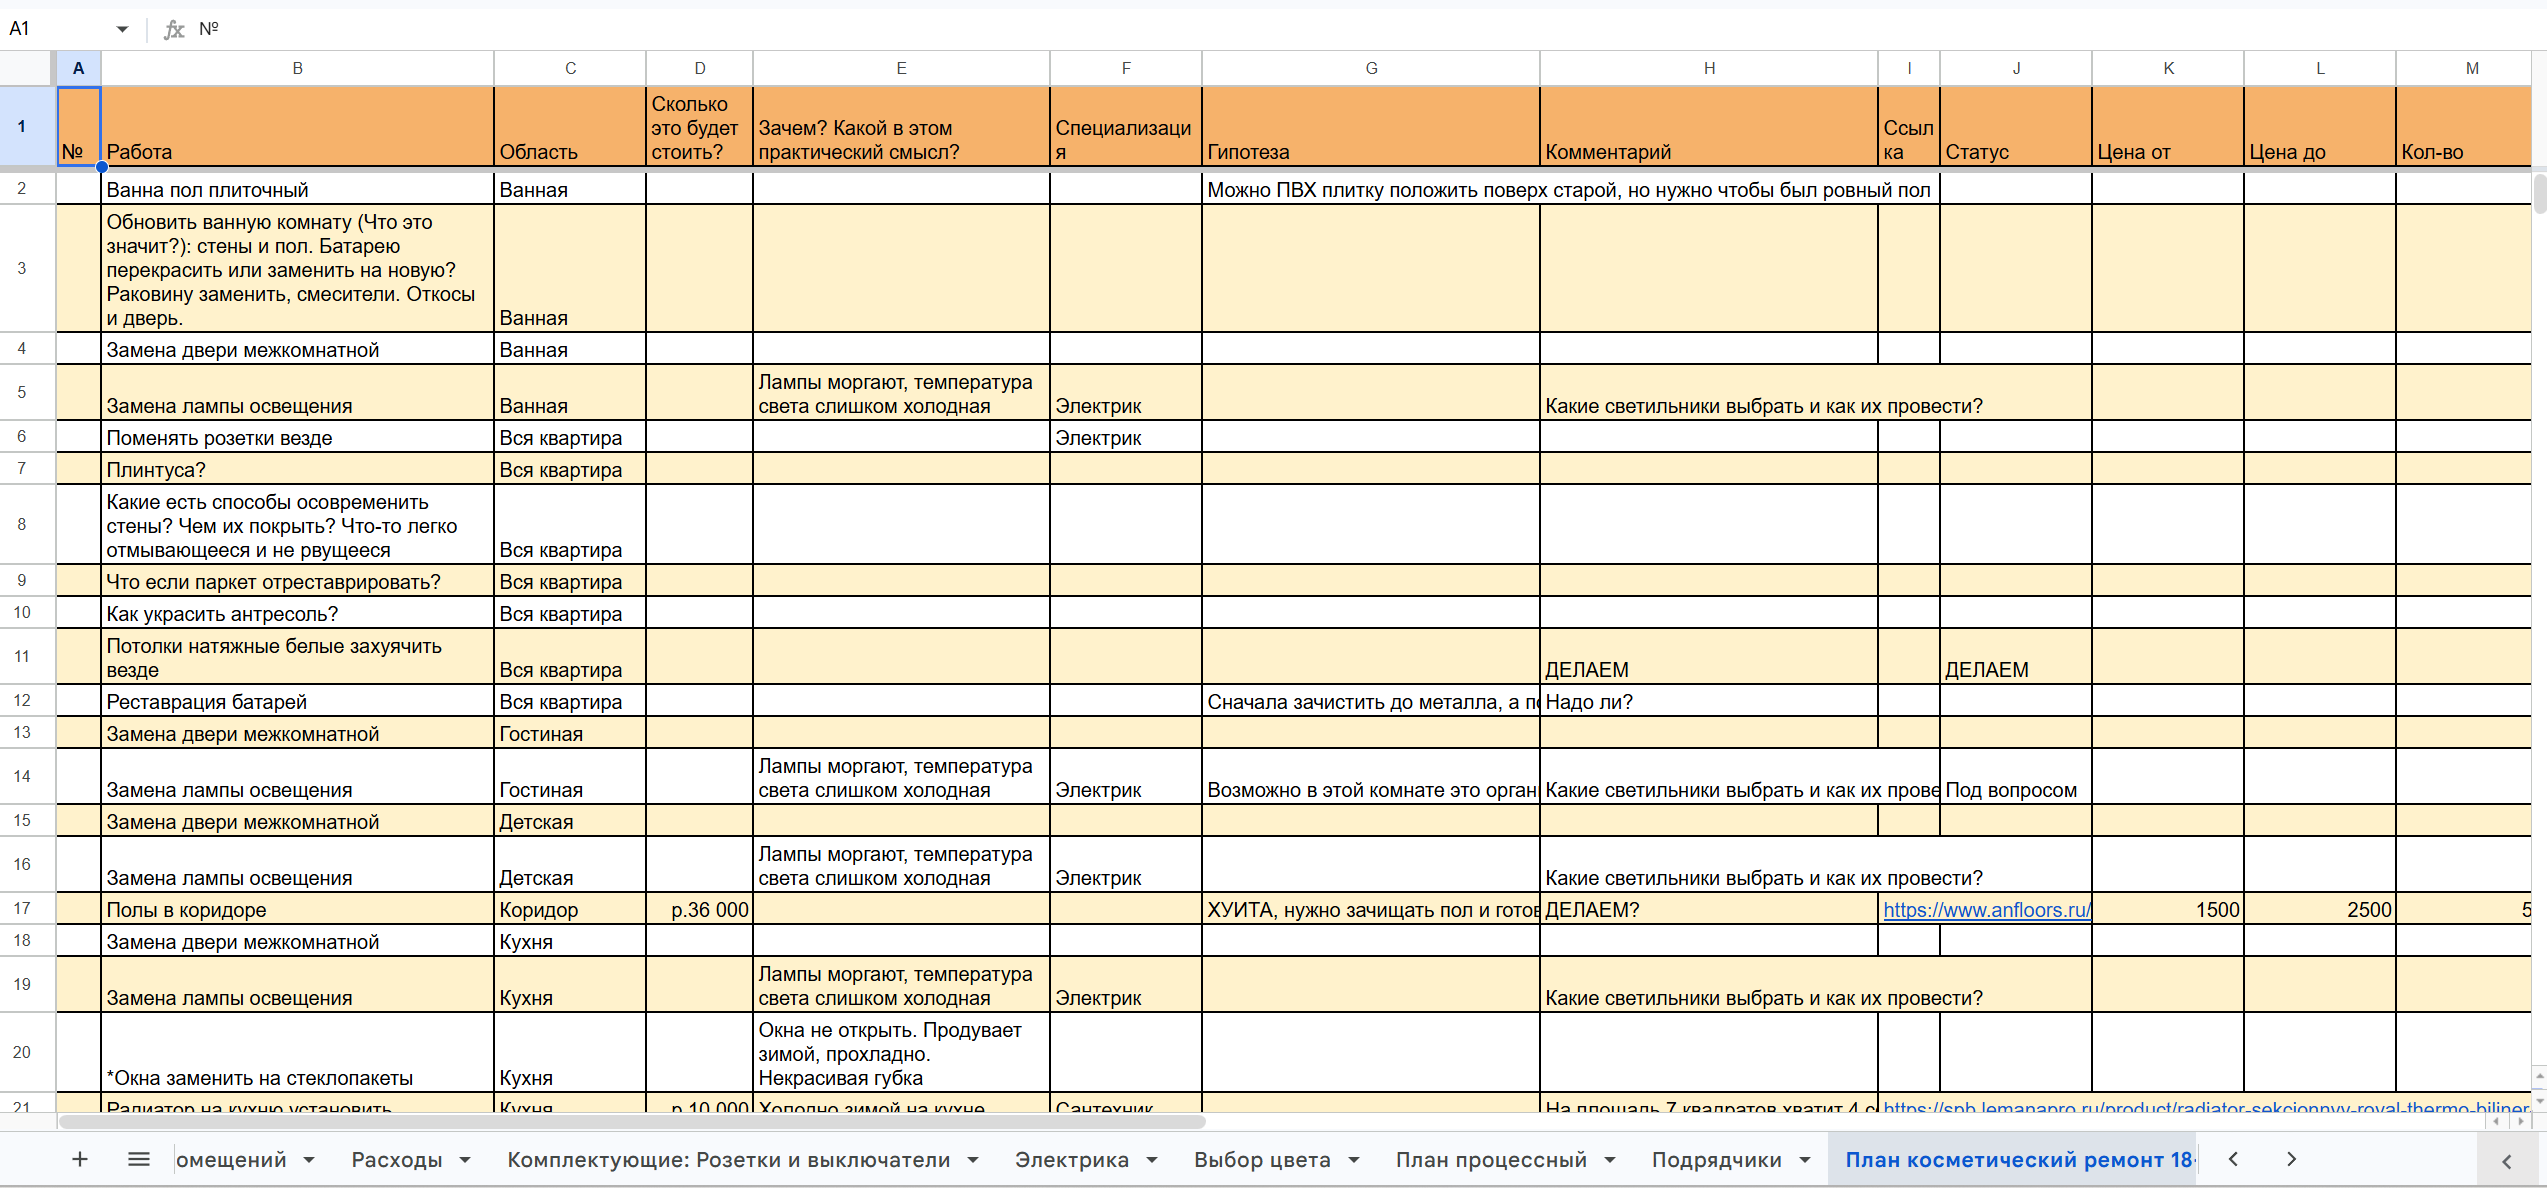This screenshot has height=1188, width=2547.
Task: Switch to the План процессный sheet tab
Action: click(1491, 1160)
